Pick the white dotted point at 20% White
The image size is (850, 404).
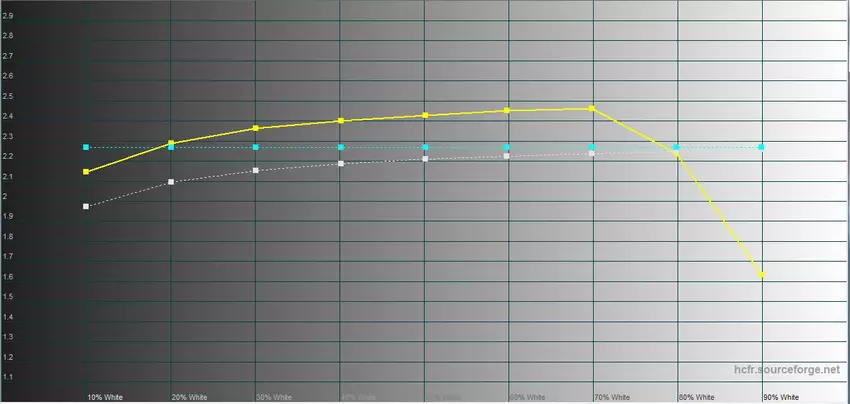coord(171,182)
